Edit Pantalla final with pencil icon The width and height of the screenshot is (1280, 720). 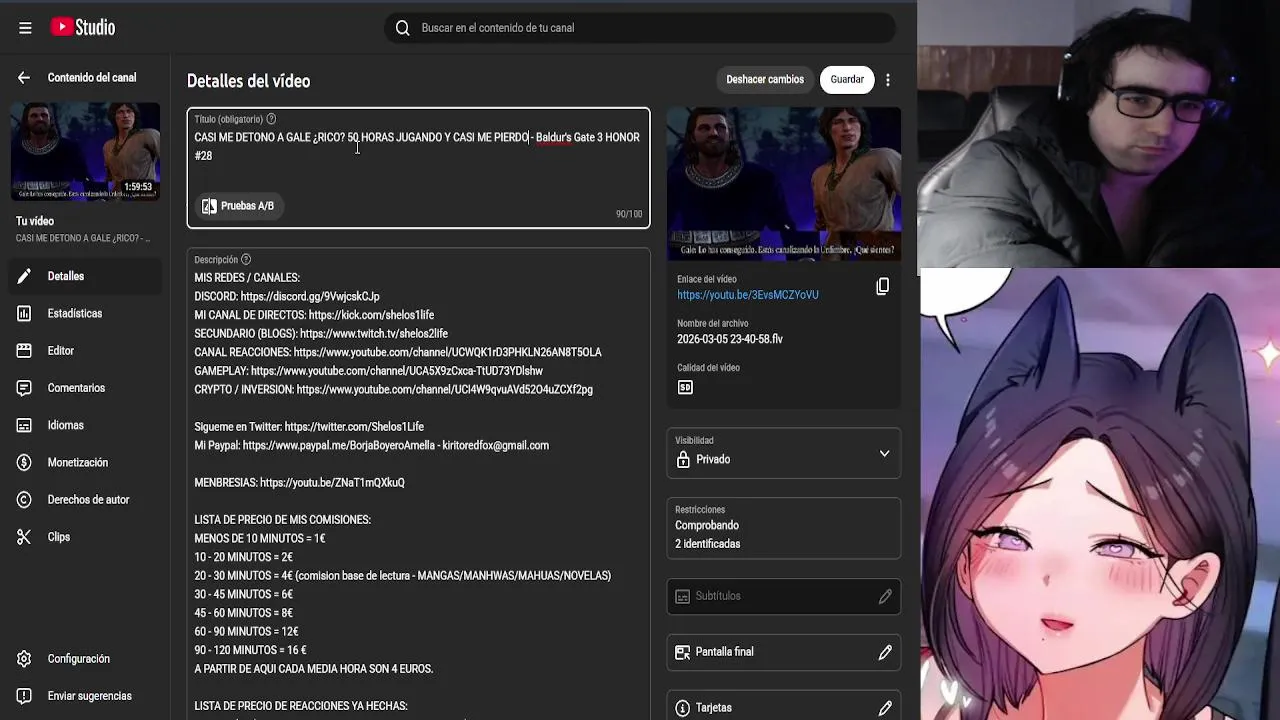[885, 652]
